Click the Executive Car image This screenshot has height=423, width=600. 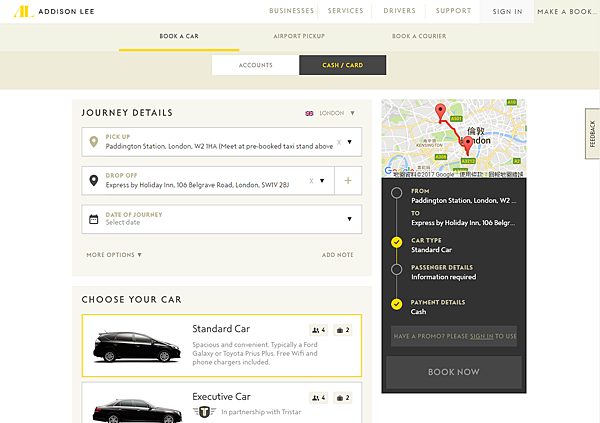click(137, 411)
